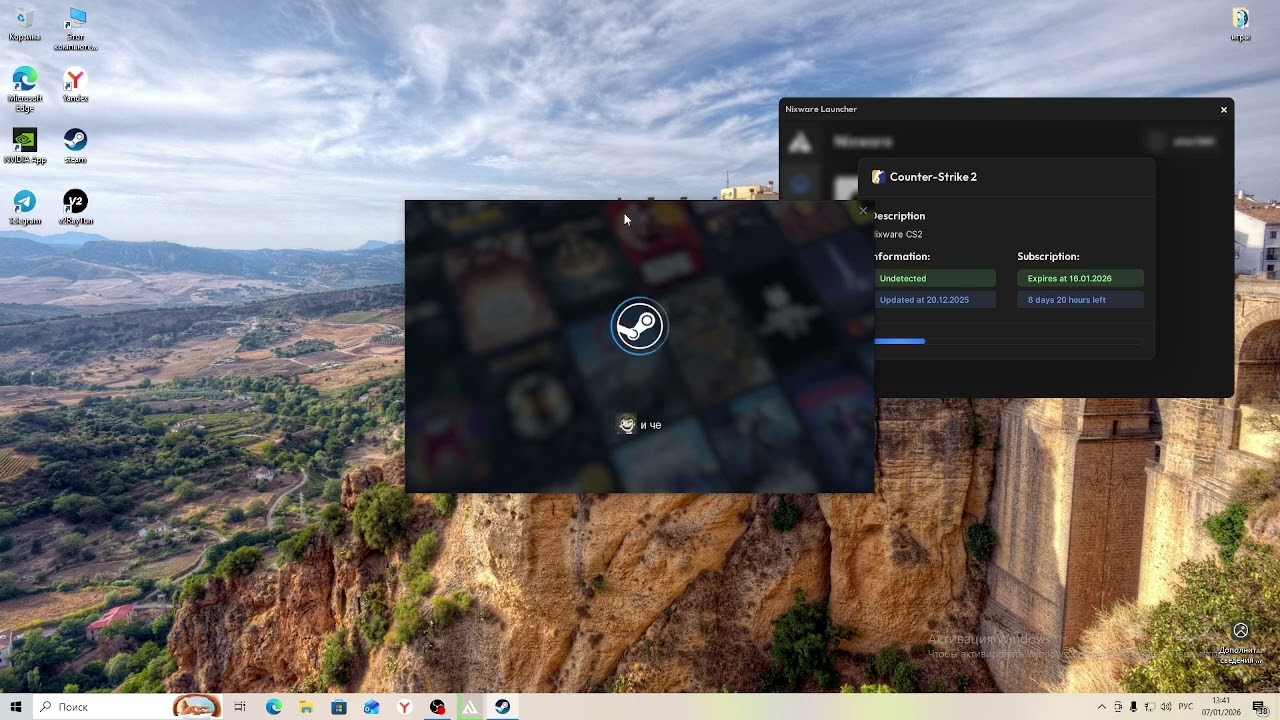
Task: Open Microsoft Edge from the taskbar
Action: click(274, 707)
